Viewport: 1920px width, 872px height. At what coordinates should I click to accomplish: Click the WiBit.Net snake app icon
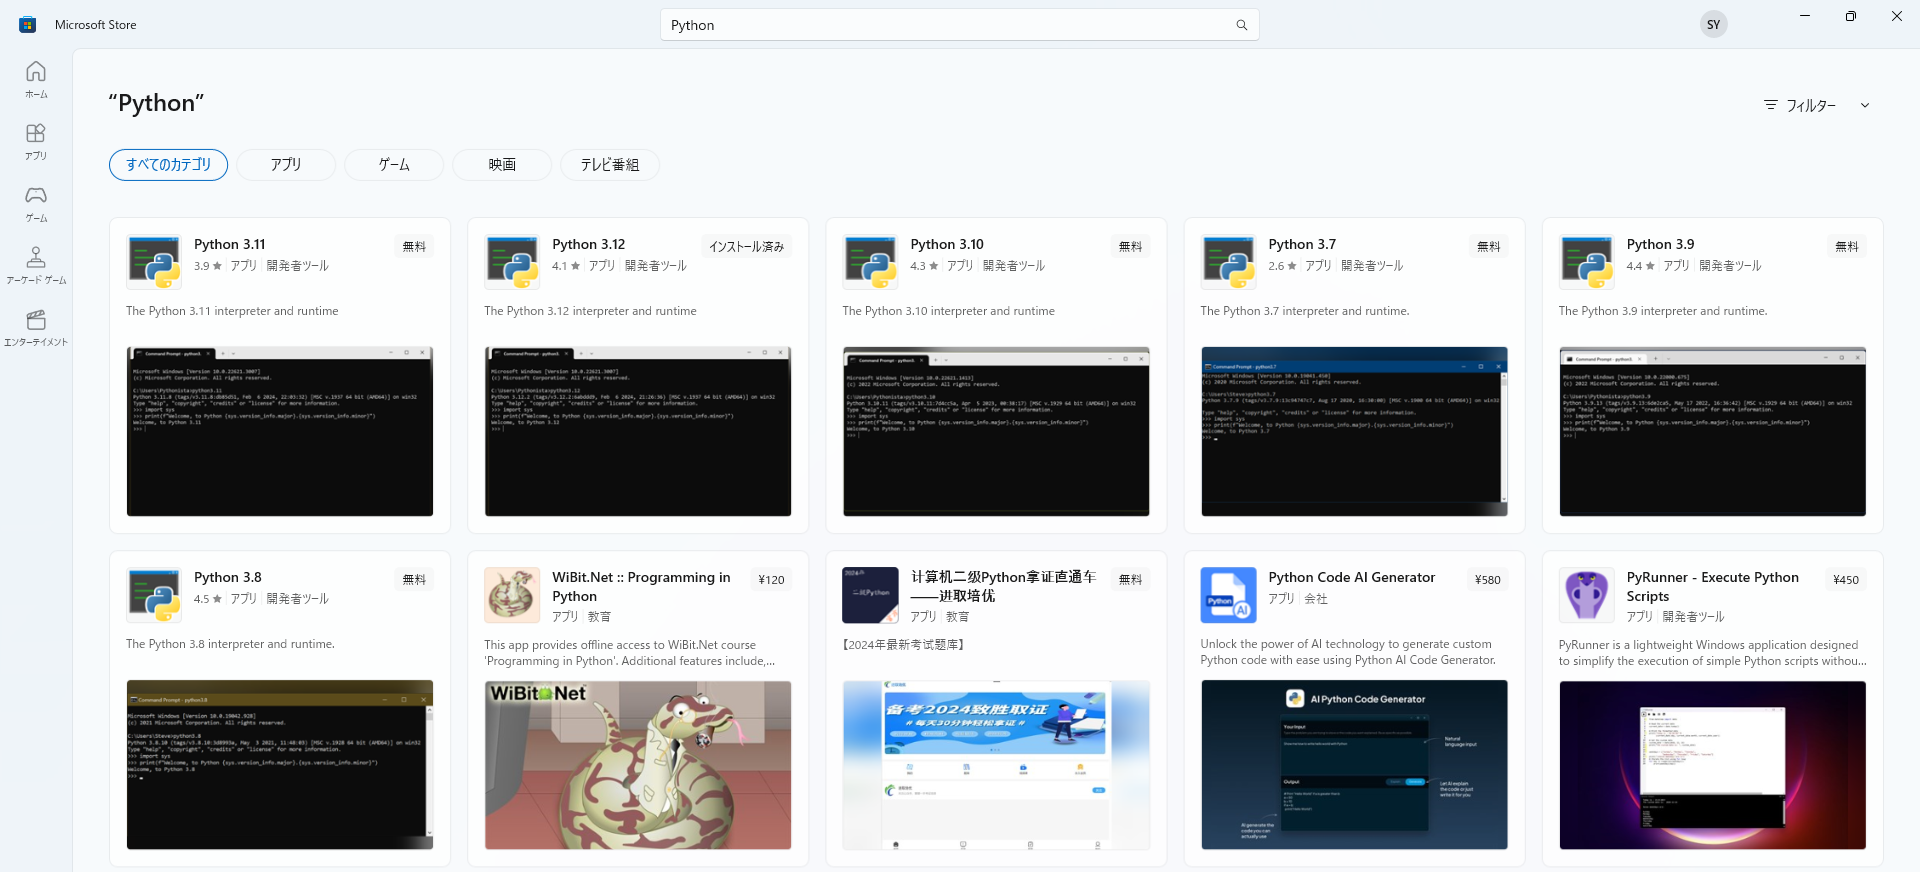[x=512, y=595]
